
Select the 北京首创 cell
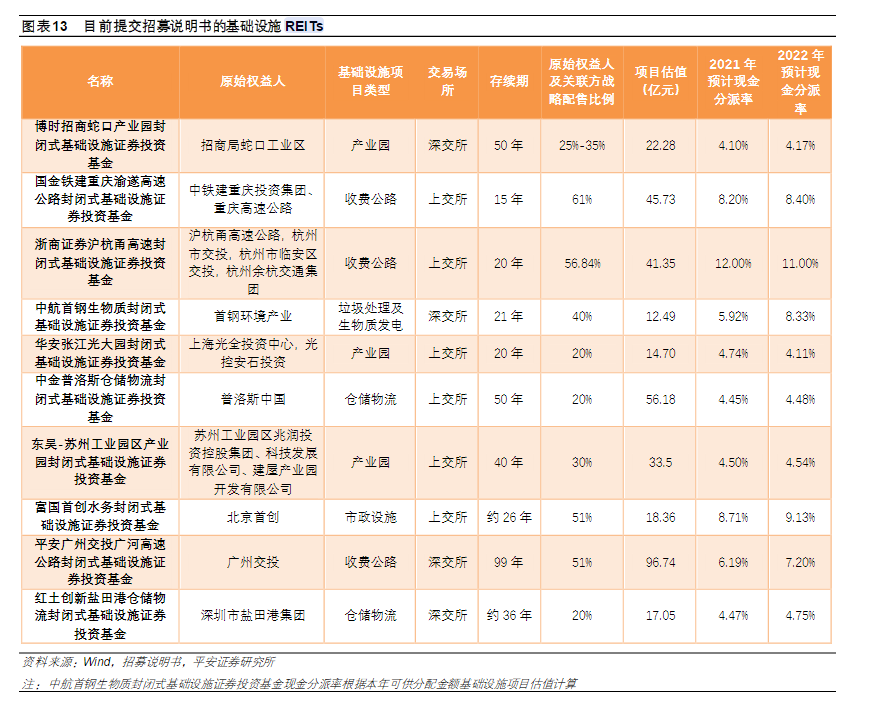click(252, 517)
